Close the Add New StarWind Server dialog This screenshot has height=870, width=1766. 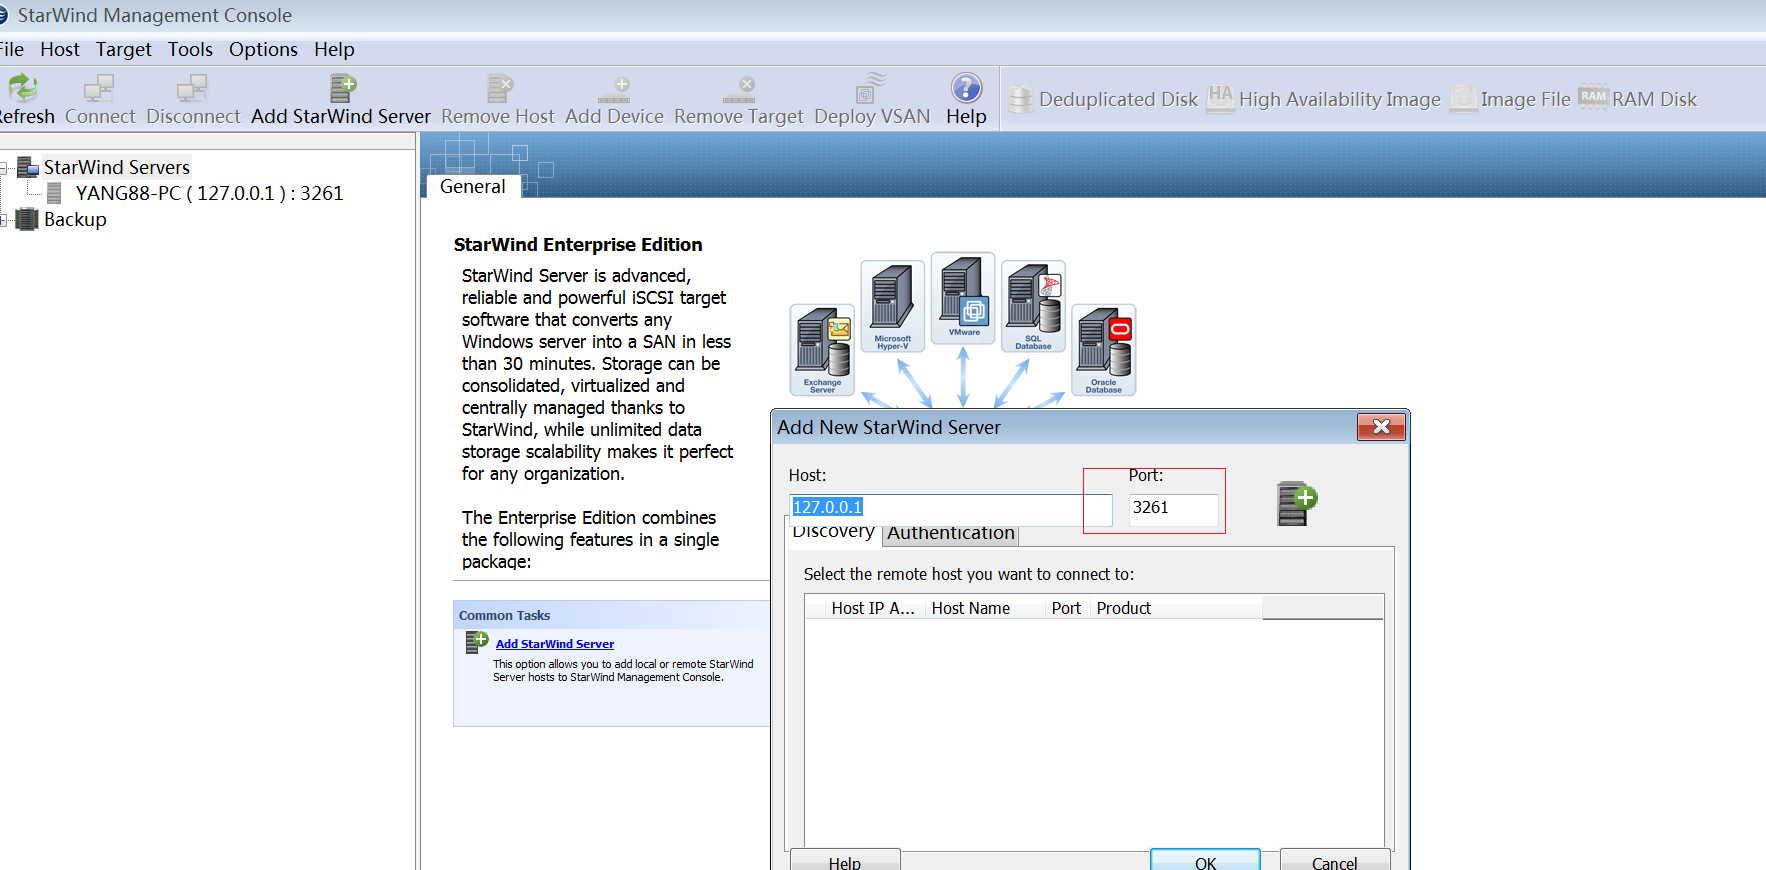(1381, 427)
